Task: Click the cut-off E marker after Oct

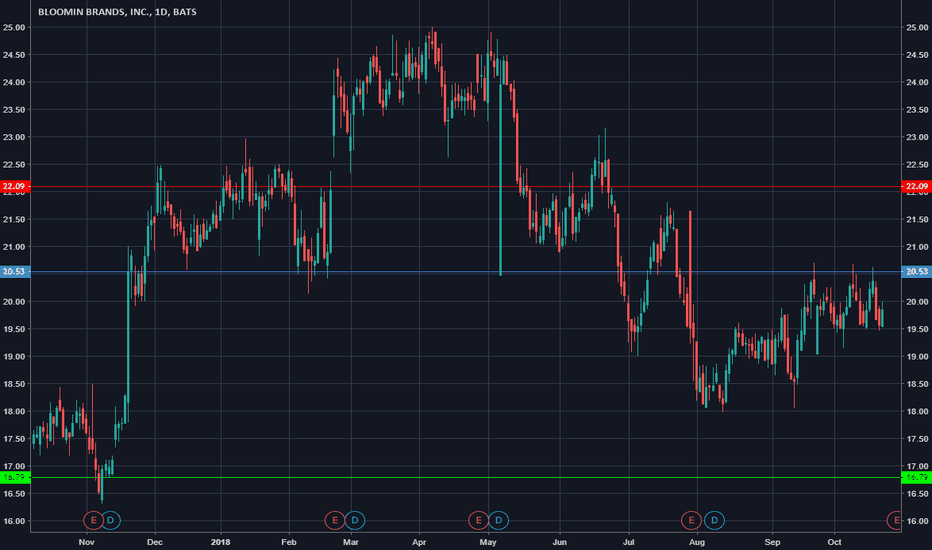Action: point(895,520)
